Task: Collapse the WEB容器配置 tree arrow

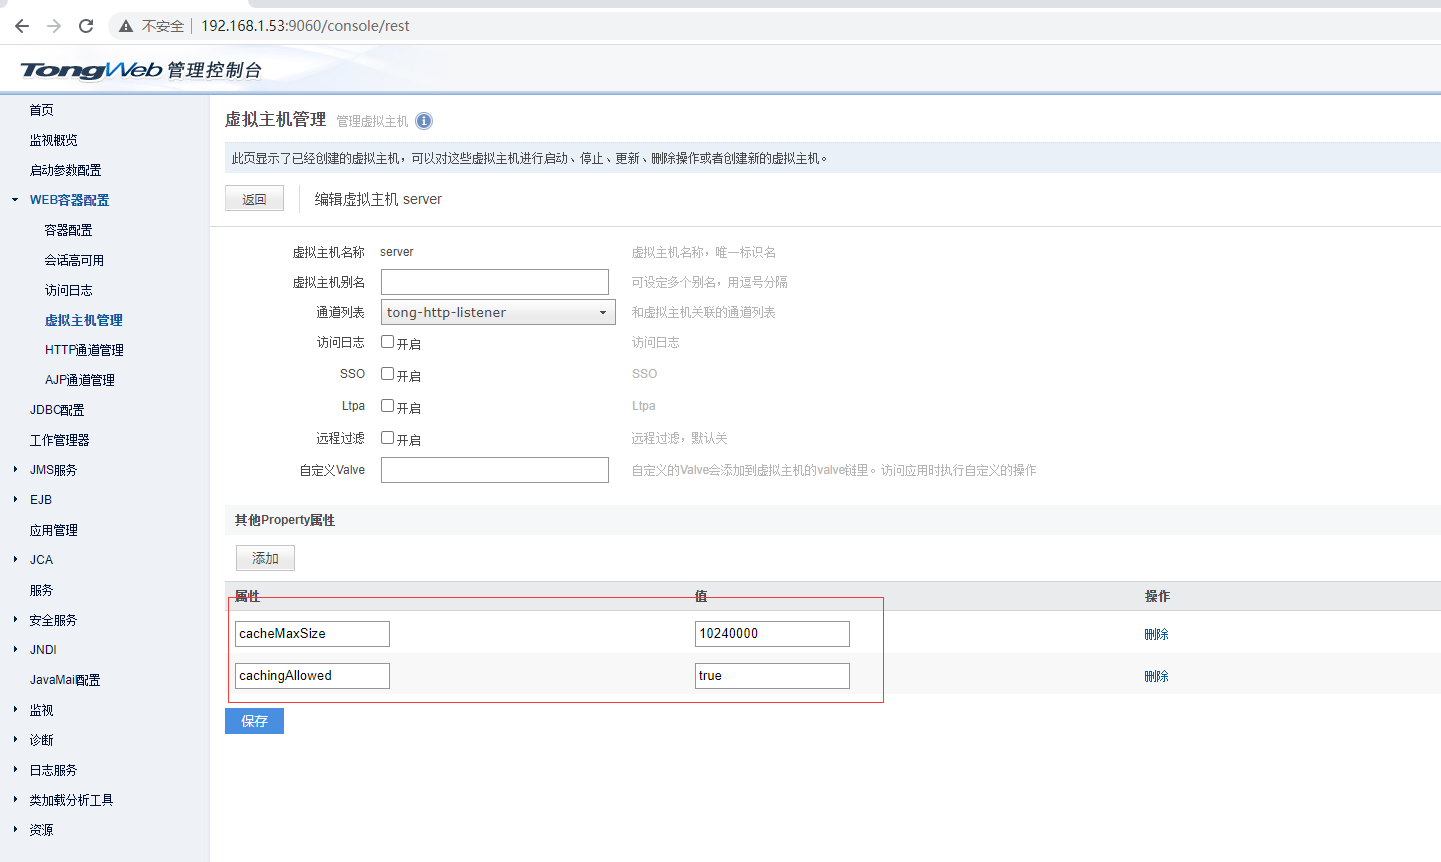Action: tap(15, 200)
